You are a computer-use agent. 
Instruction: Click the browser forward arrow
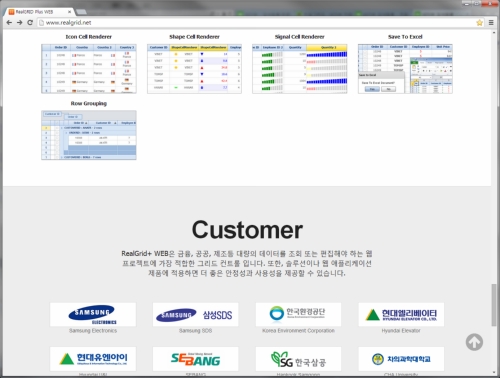click(20, 22)
